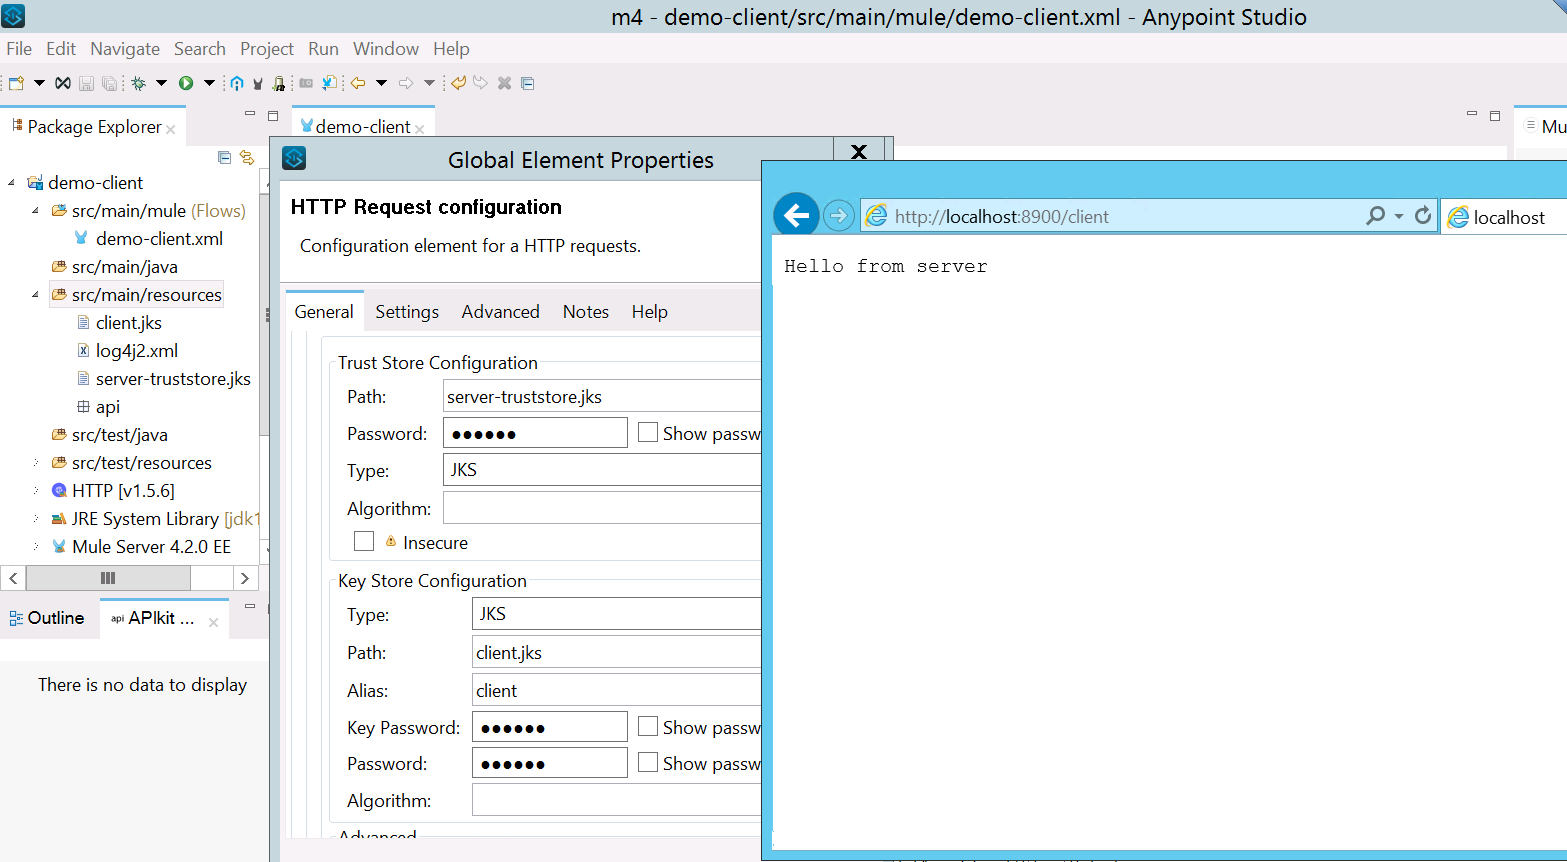The width and height of the screenshot is (1567, 862).
Task: Click the Trust Store Path field
Action: tap(601, 396)
